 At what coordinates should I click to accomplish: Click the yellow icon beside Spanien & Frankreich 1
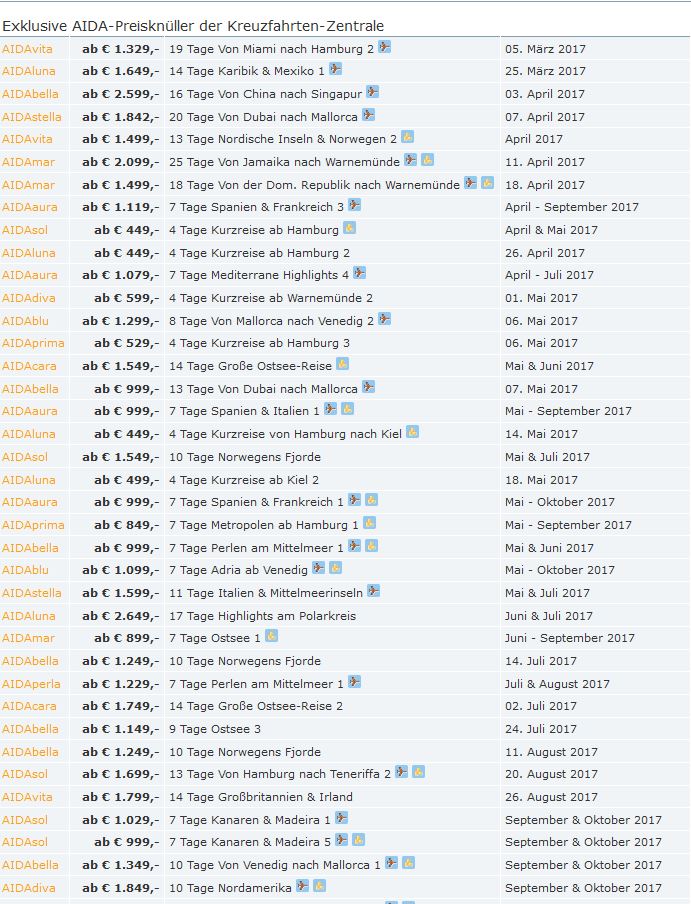[x=371, y=499]
